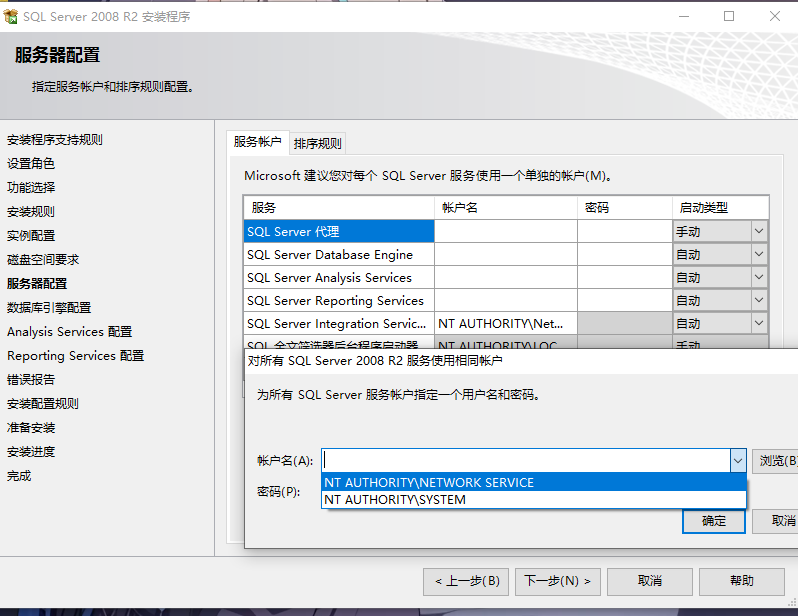Image resolution: width=798 pixels, height=616 pixels.
Task: Choose NT AUTHORITY\NETWORK SERVICE from list
Action: [534, 482]
